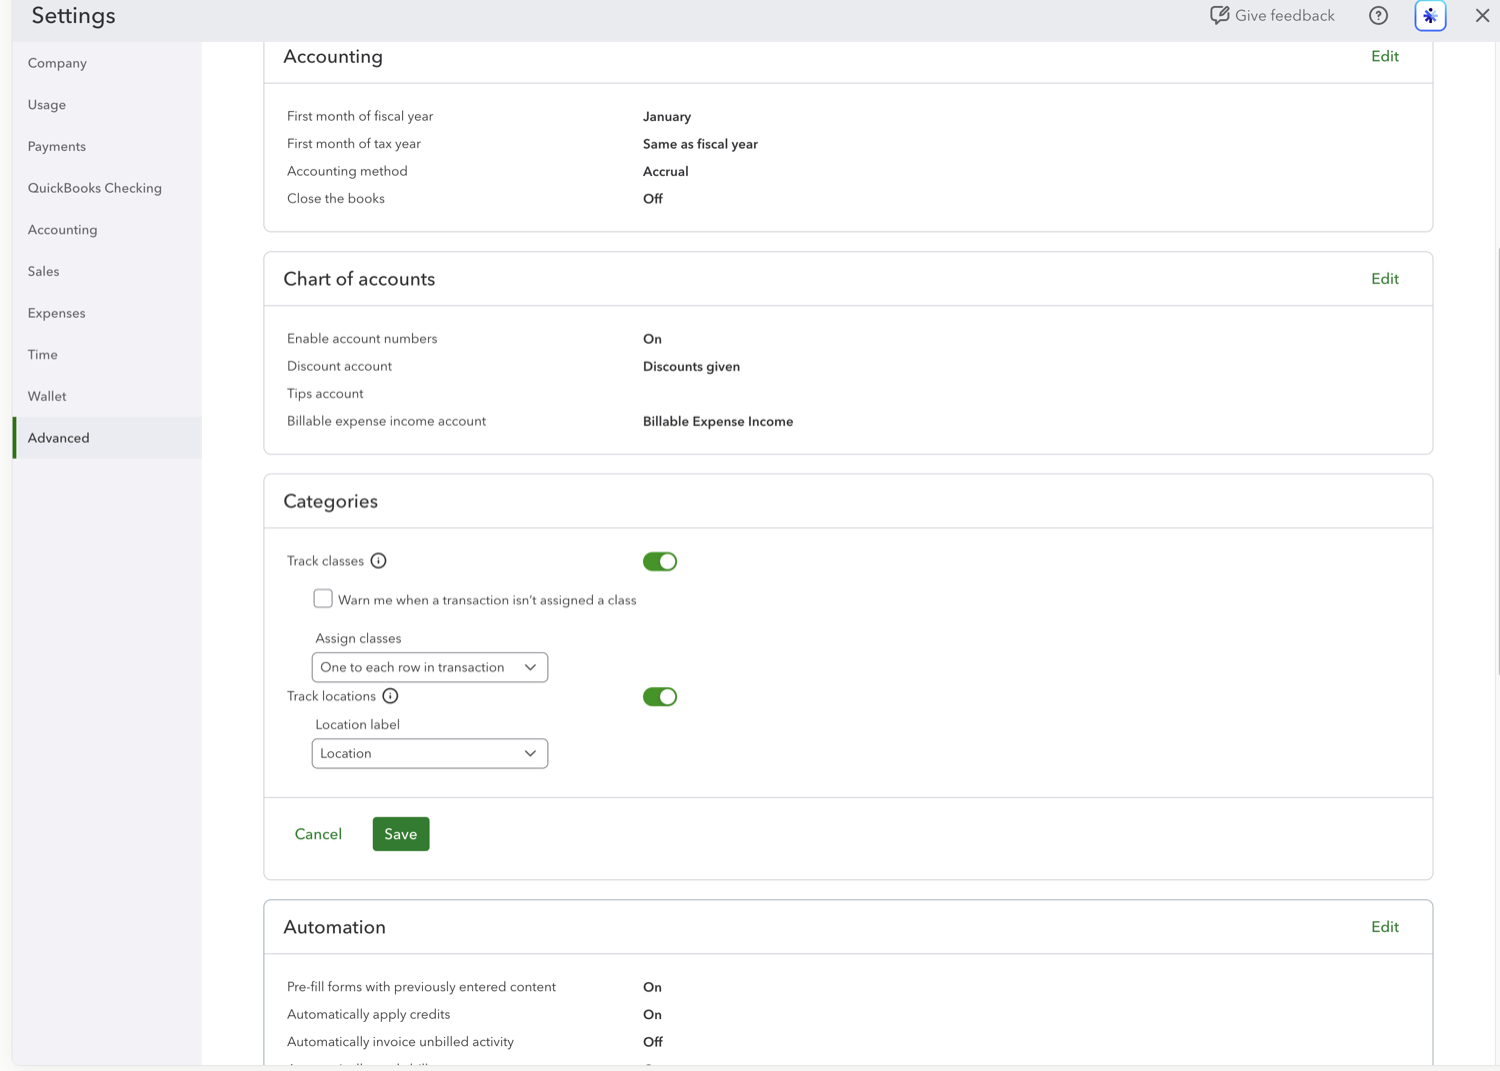Show info about Track classes
The height and width of the screenshot is (1071, 1500).
pyautogui.click(x=378, y=561)
